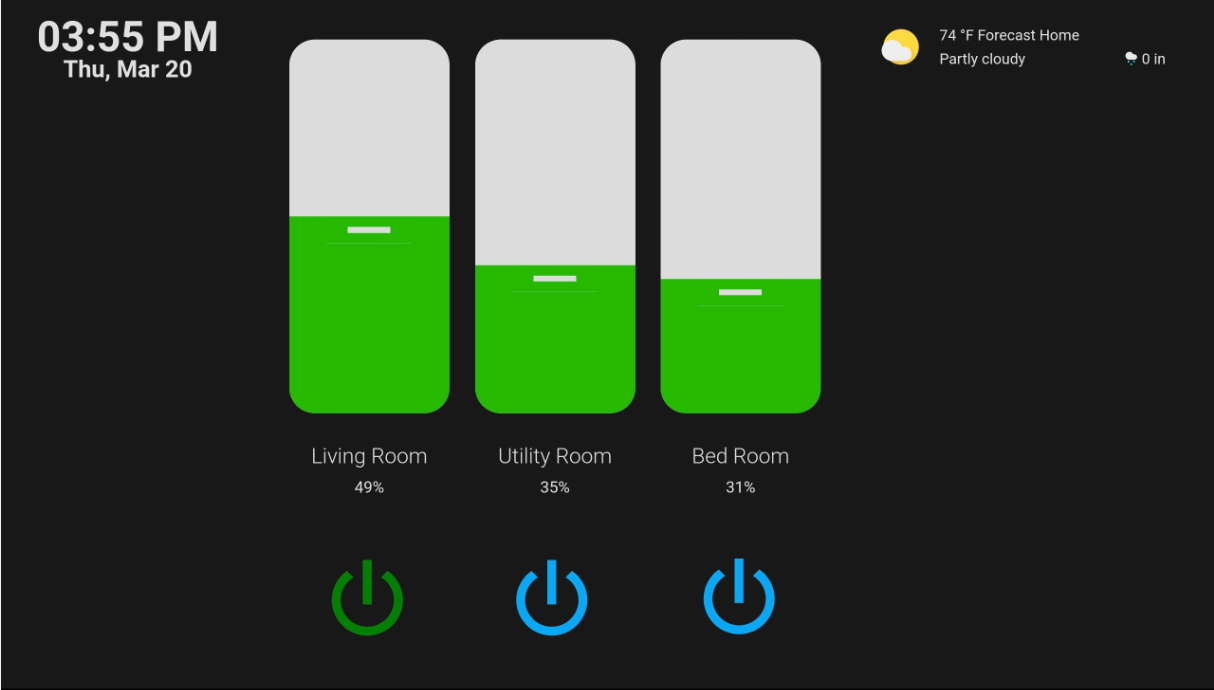Click the Living Room 49% value
This screenshot has height=690, width=1214.
tap(369, 488)
